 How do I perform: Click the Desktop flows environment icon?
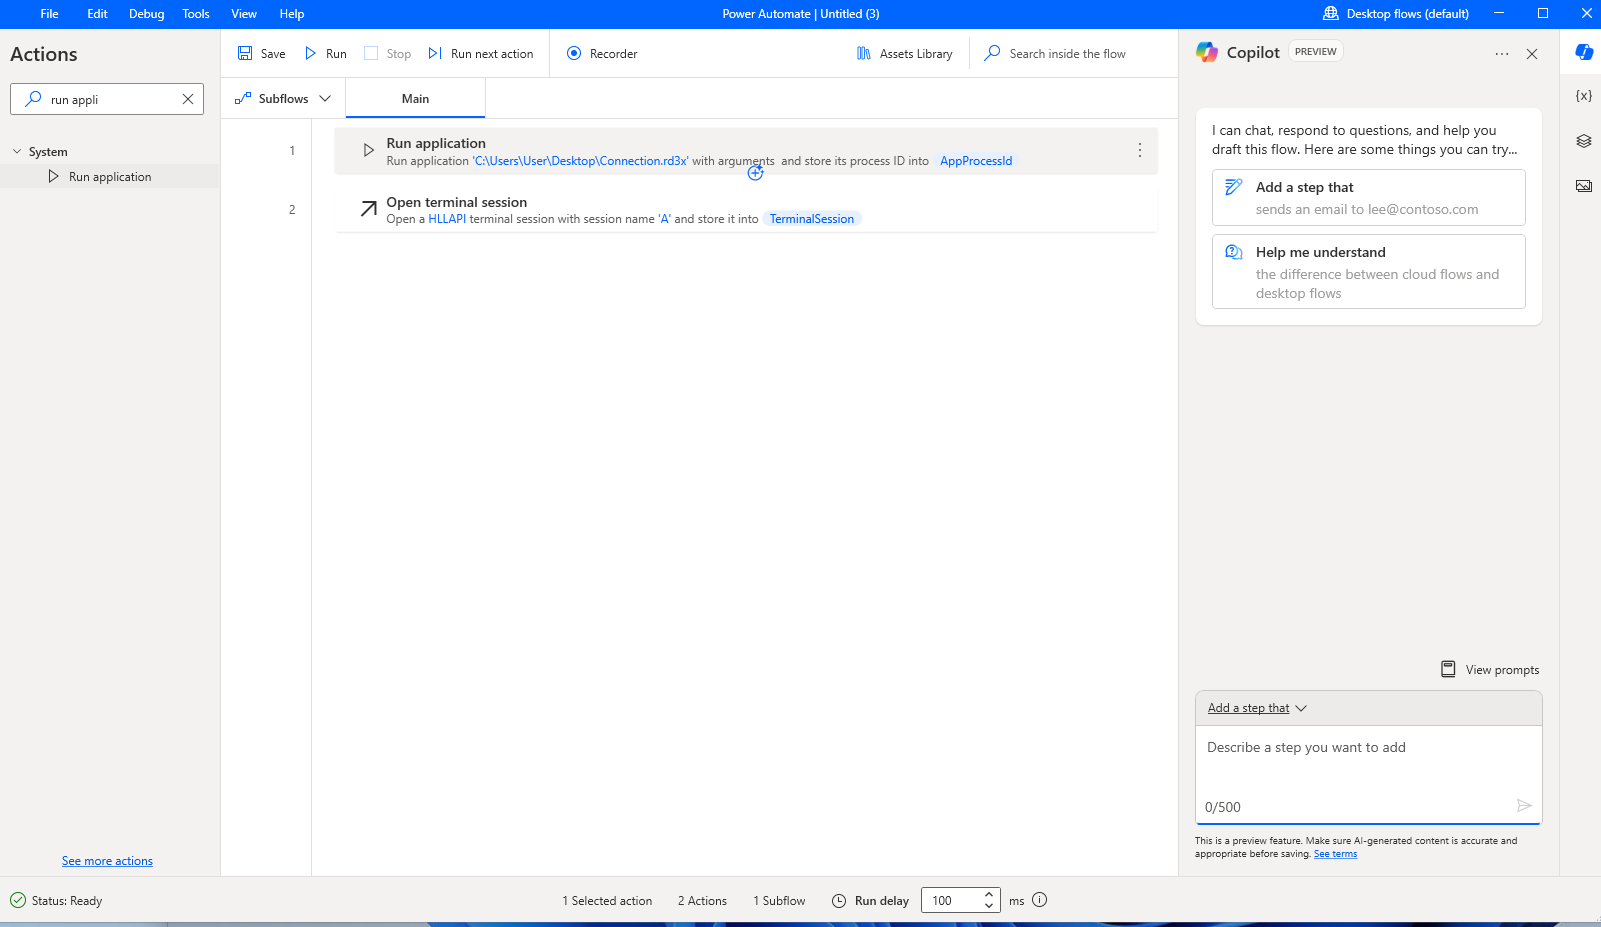[x=1331, y=13]
